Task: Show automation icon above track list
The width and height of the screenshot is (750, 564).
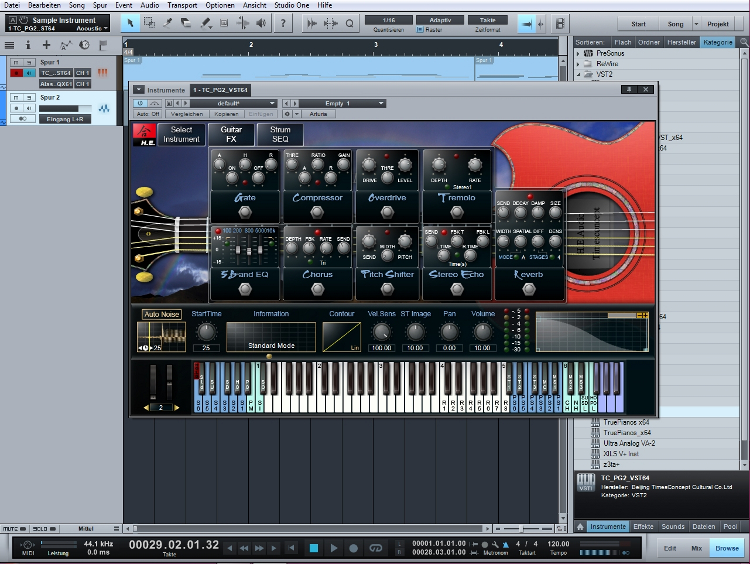Action: [x=65, y=45]
